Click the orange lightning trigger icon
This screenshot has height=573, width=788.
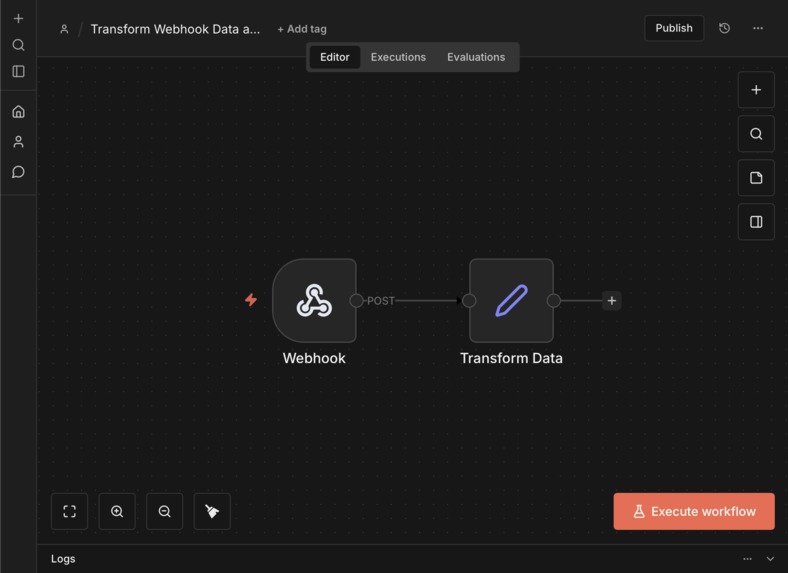251,300
